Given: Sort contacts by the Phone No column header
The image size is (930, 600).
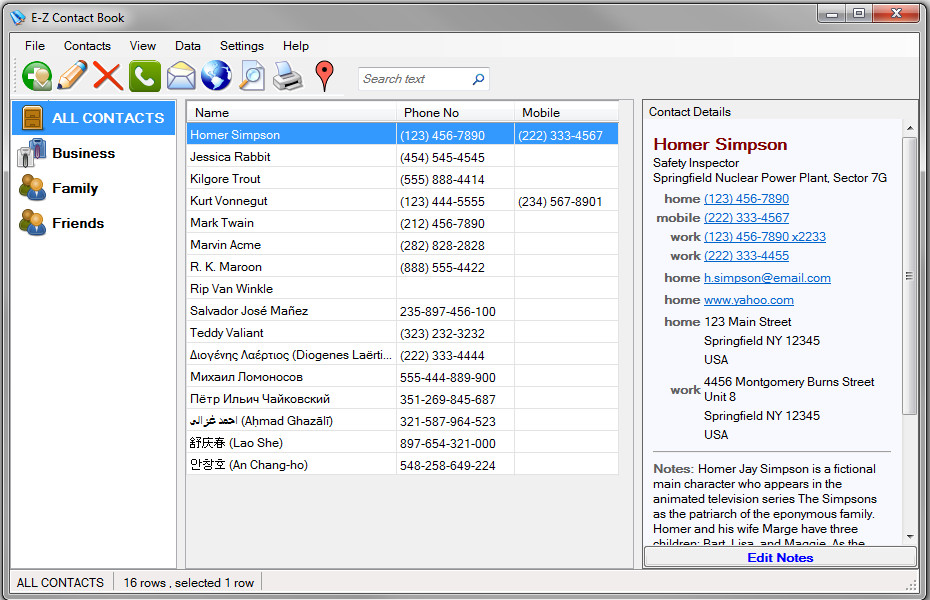Looking at the screenshot, I should coord(455,113).
